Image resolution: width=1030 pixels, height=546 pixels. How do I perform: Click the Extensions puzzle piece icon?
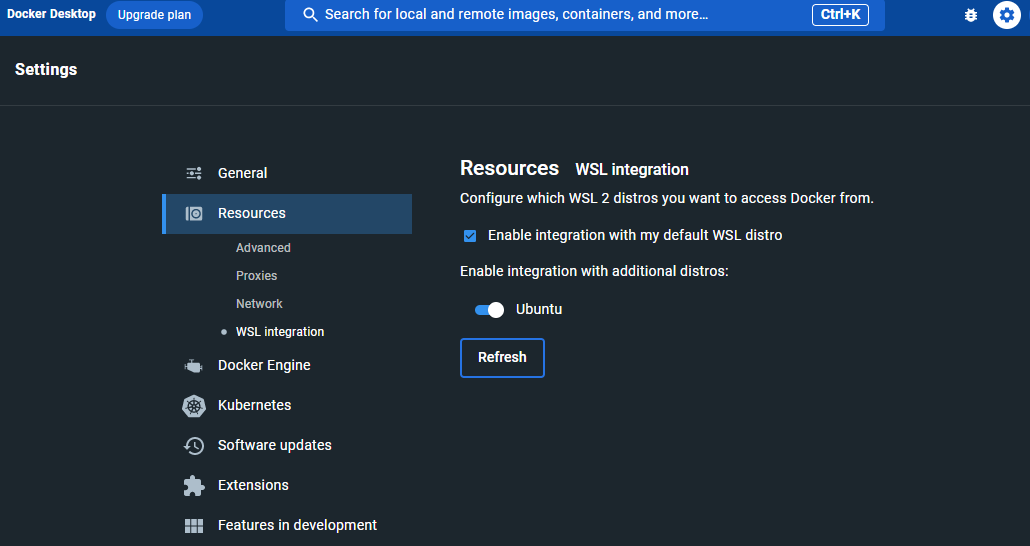194,486
